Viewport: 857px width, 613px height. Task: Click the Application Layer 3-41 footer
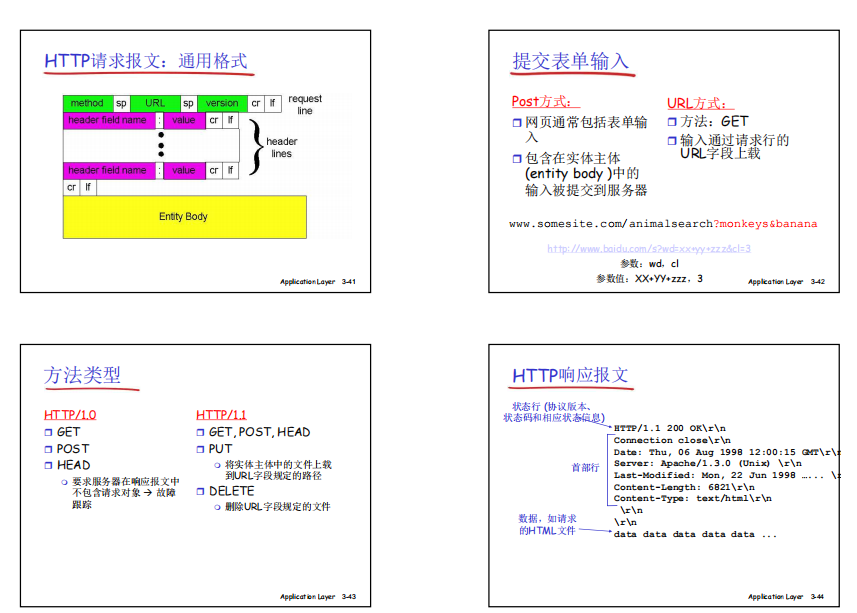[318, 282]
